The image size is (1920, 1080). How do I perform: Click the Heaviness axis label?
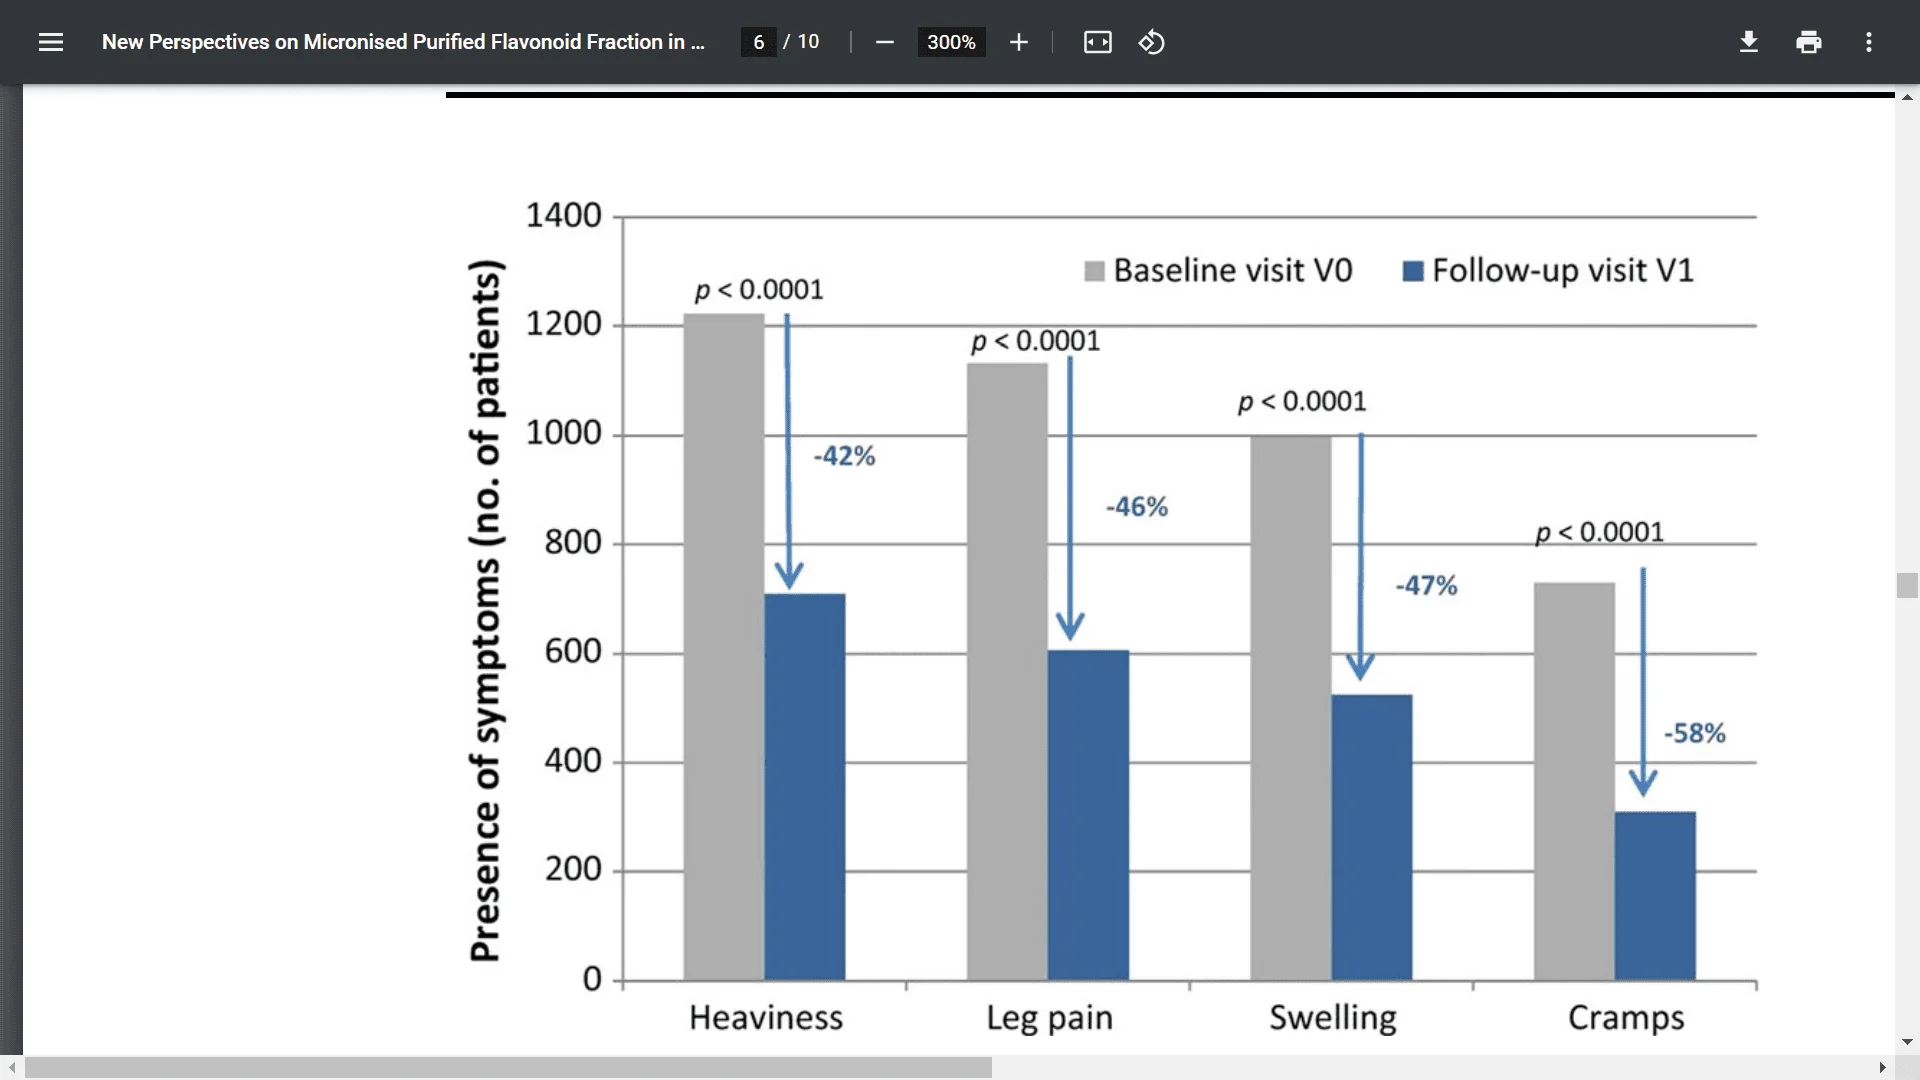(766, 1018)
